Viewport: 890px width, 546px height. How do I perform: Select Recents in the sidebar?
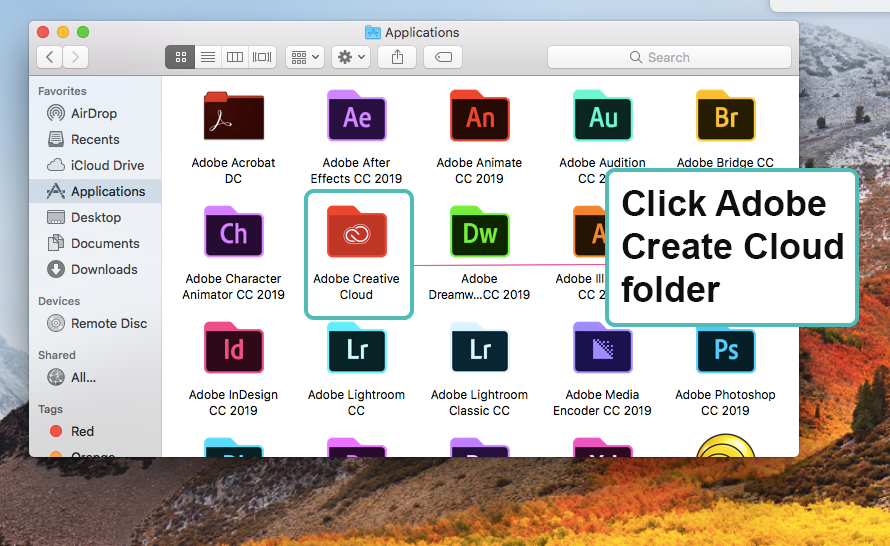tap(95, 140)
